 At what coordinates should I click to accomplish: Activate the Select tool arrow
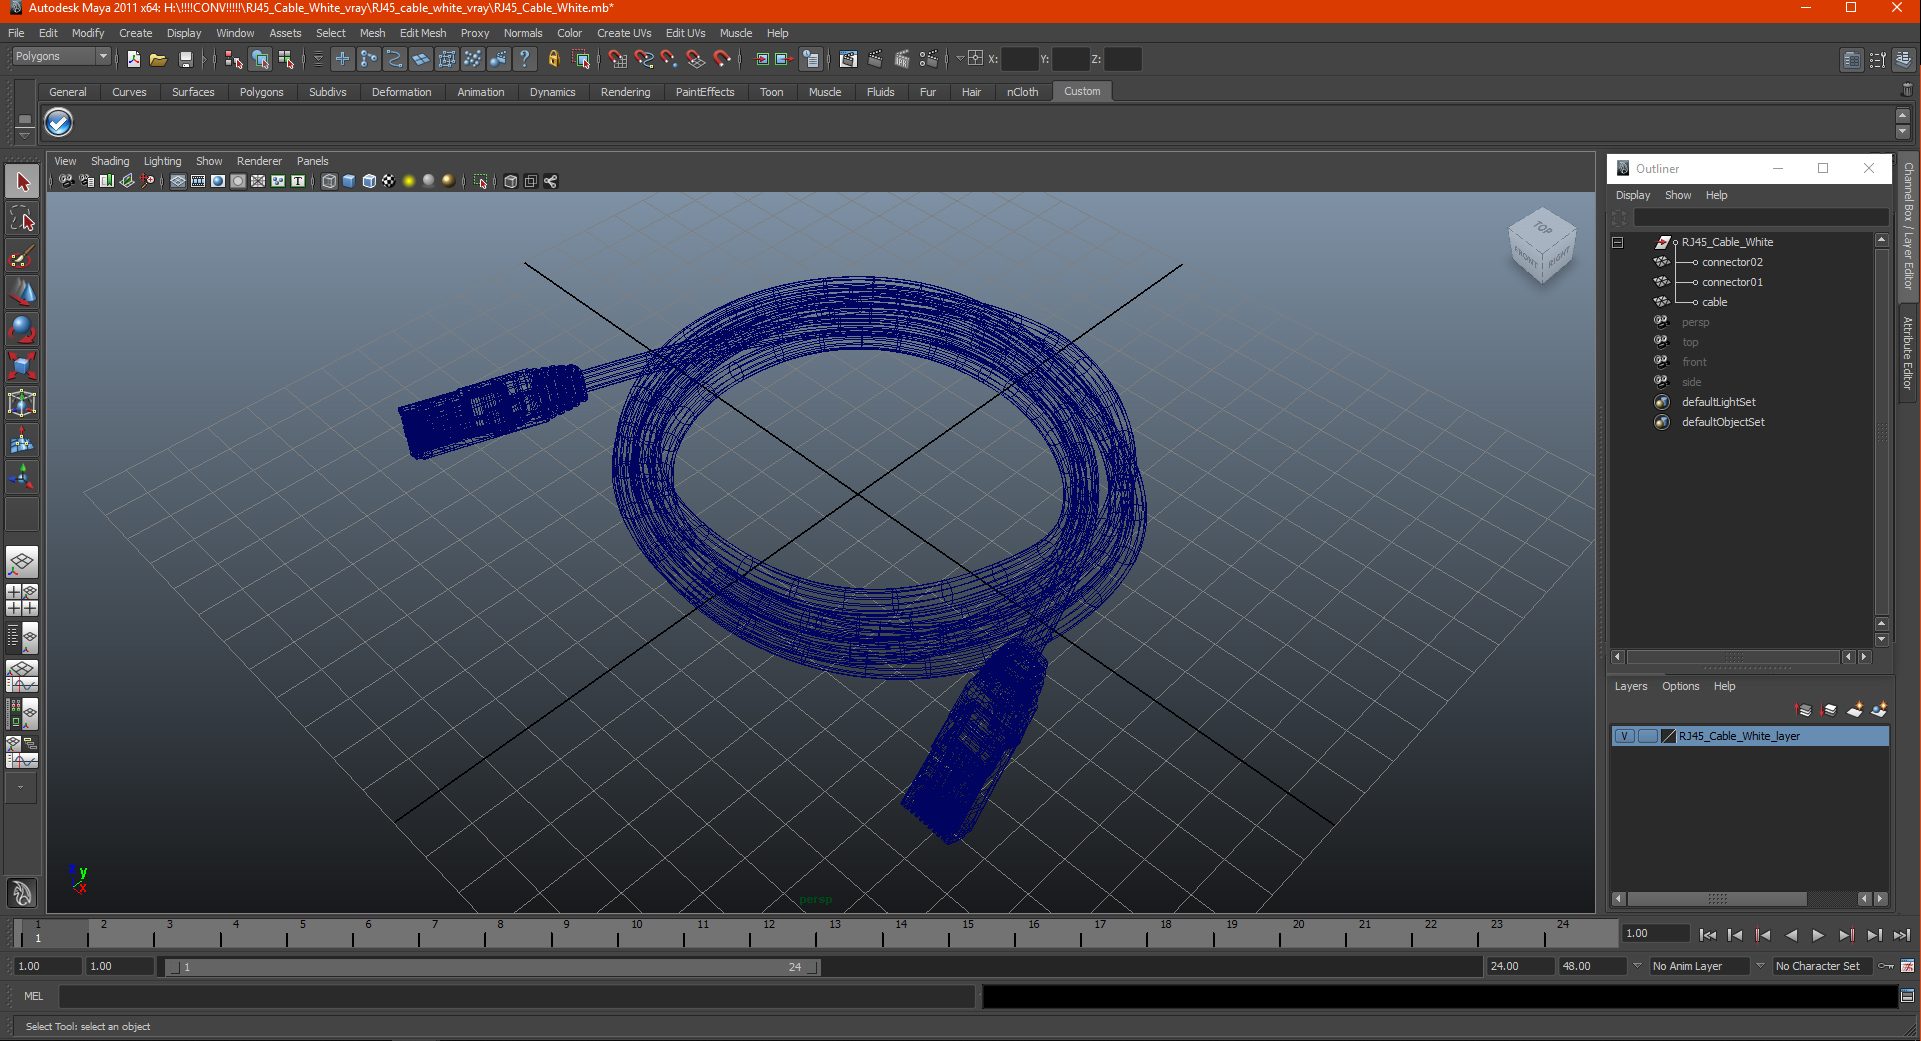click(x=22, y=182)
